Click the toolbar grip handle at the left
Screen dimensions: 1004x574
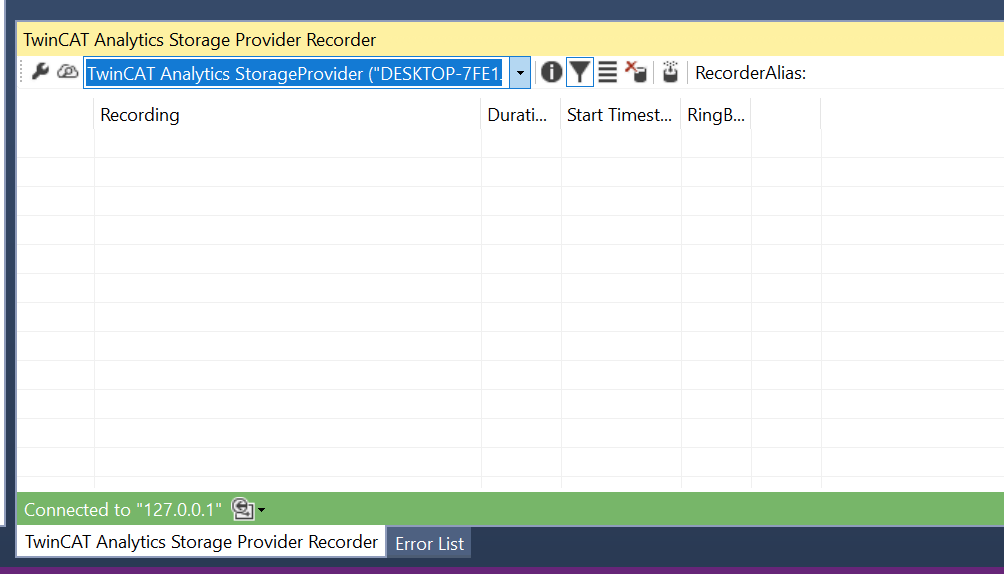(x=22, y=72)
